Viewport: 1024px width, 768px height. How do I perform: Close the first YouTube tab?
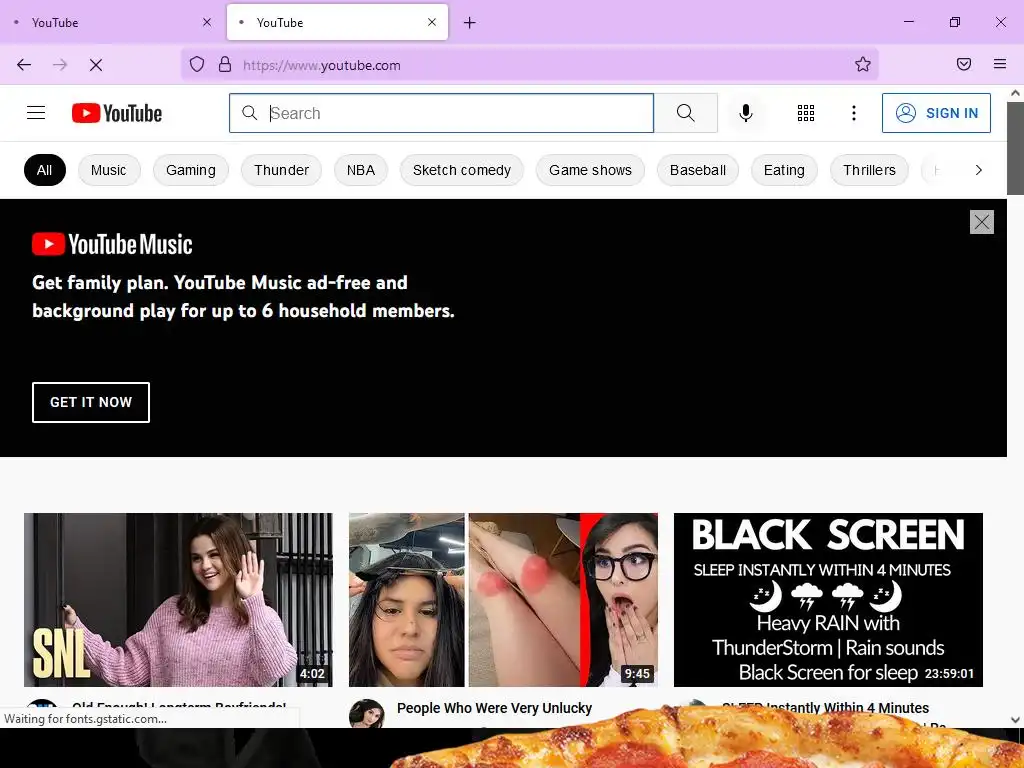pyautogui.click(x=207, y=22)
